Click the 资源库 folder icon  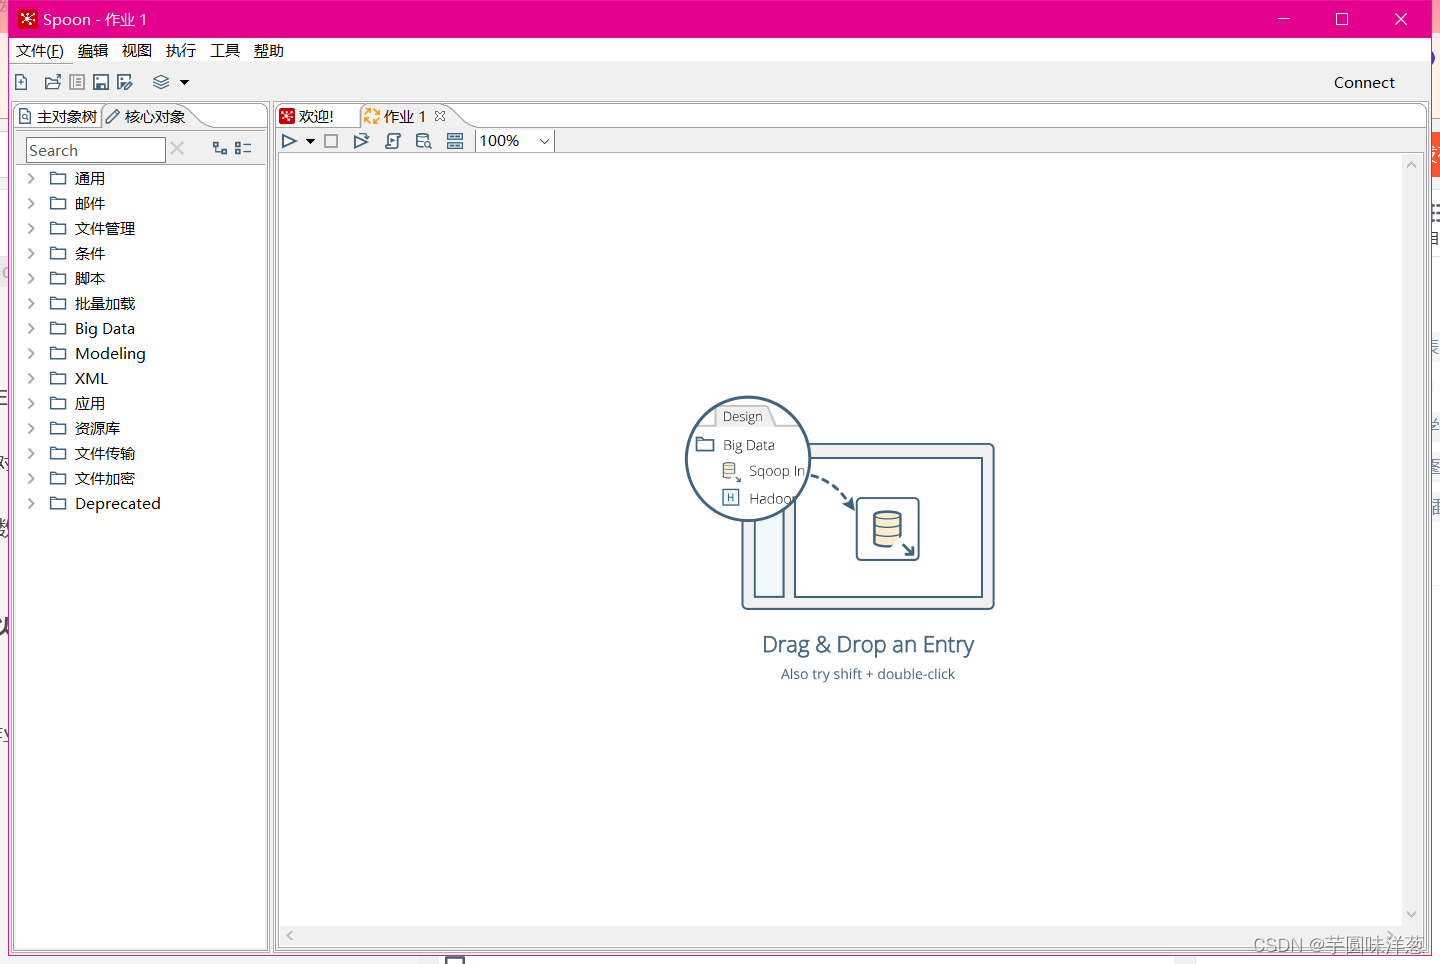click(58, 428)
